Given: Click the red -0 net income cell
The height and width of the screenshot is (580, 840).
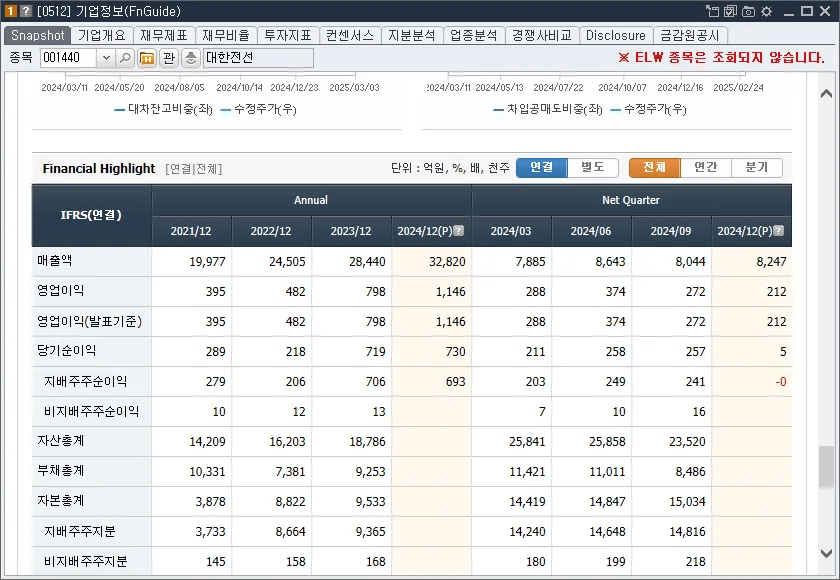Looking at the screenshot, I should [752, 382].
